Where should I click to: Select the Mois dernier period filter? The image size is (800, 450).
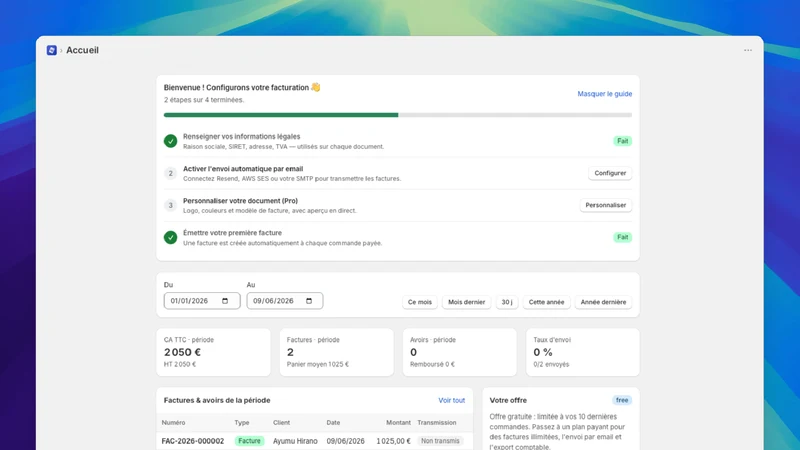click(466, 302)
